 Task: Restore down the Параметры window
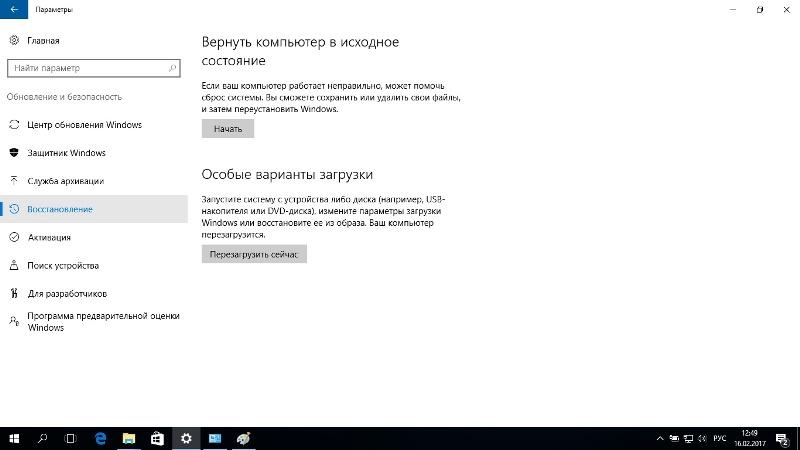tap(760, 9)
